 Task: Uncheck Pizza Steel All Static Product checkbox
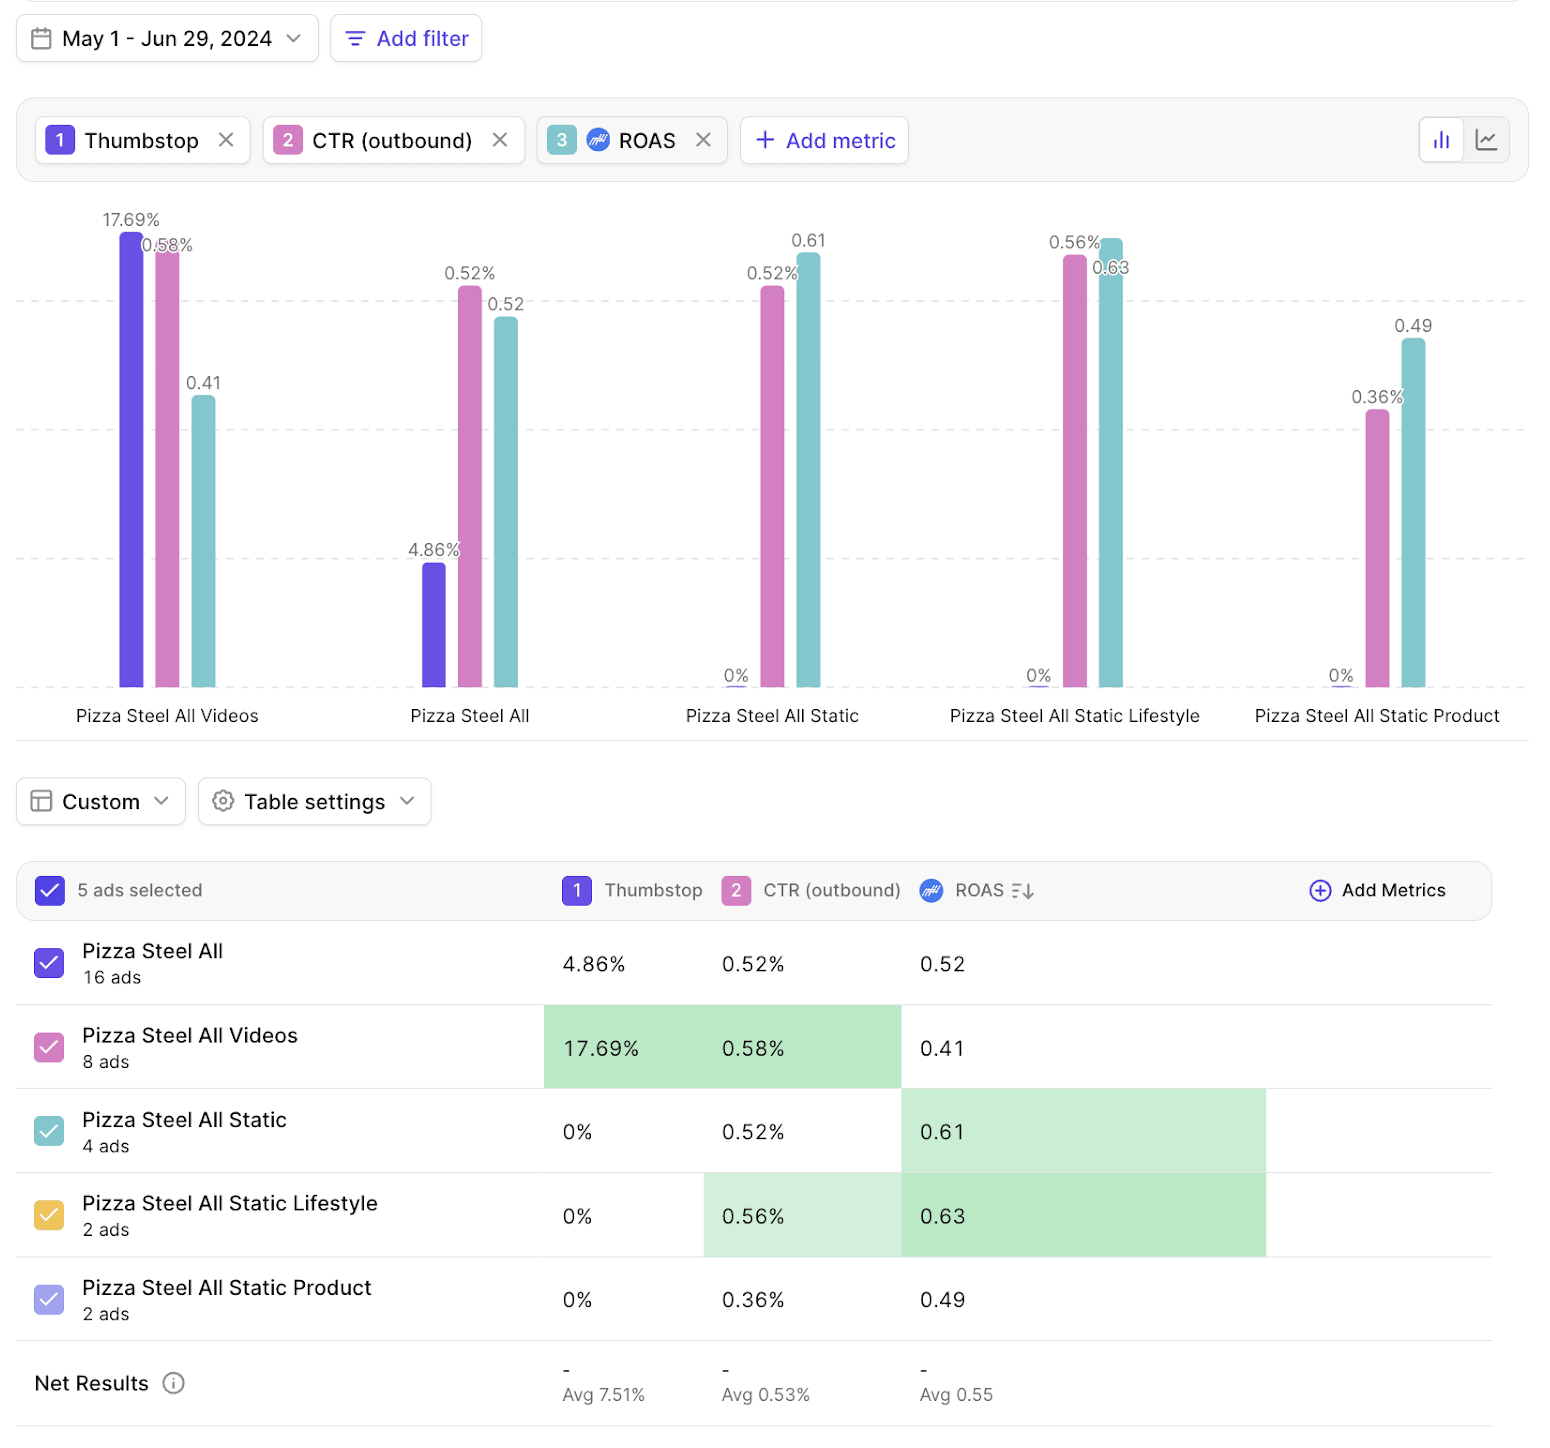(x=49, y=1299)
